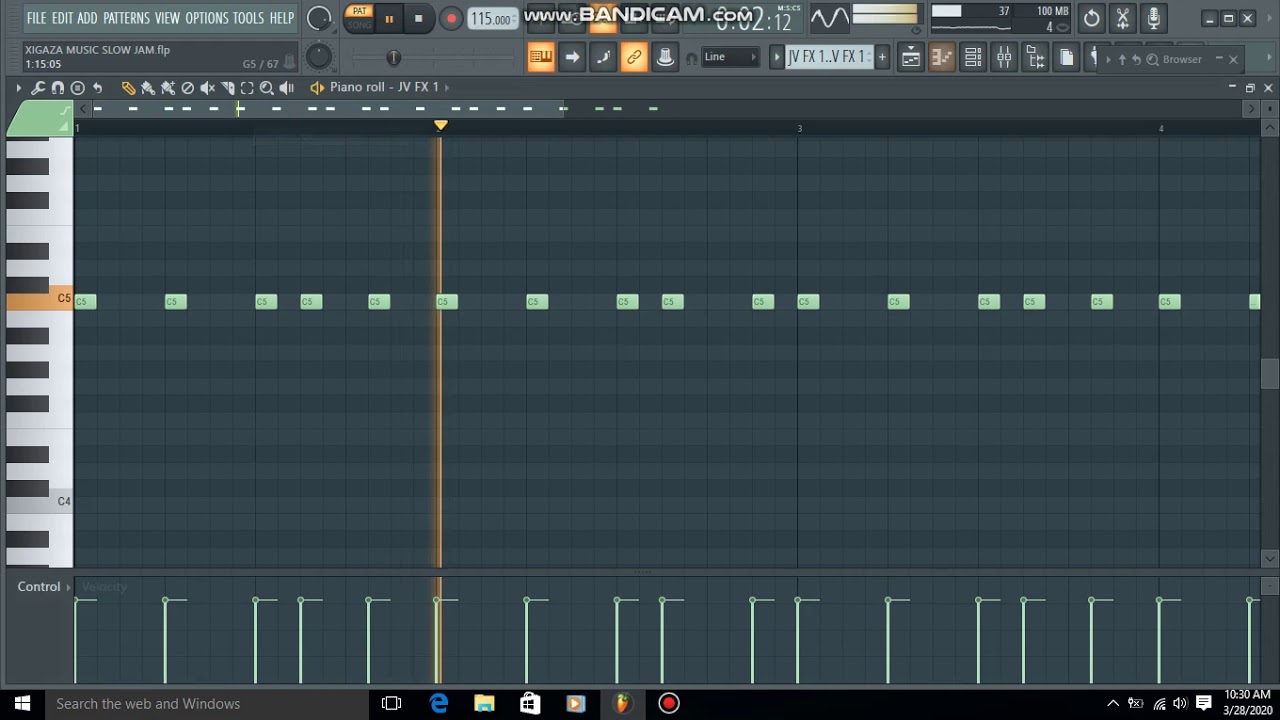Toggle the headphone snap icon beside Line

pyautogui.click(x=691, y=58)
